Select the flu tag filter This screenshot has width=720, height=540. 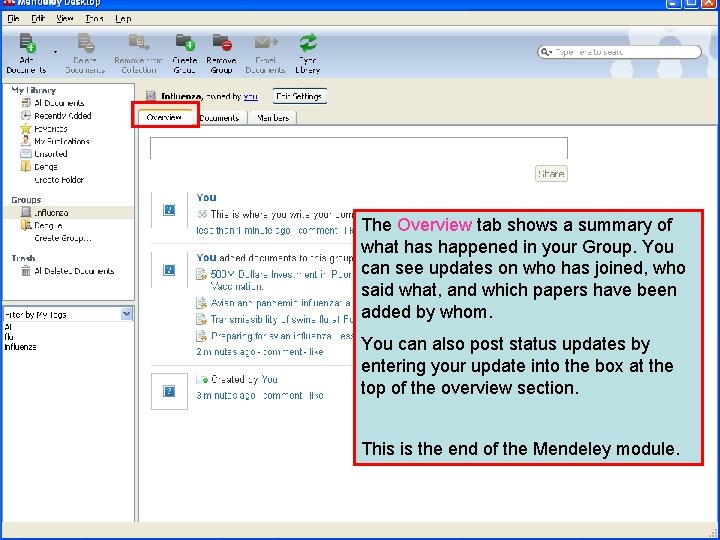(9, 337)
